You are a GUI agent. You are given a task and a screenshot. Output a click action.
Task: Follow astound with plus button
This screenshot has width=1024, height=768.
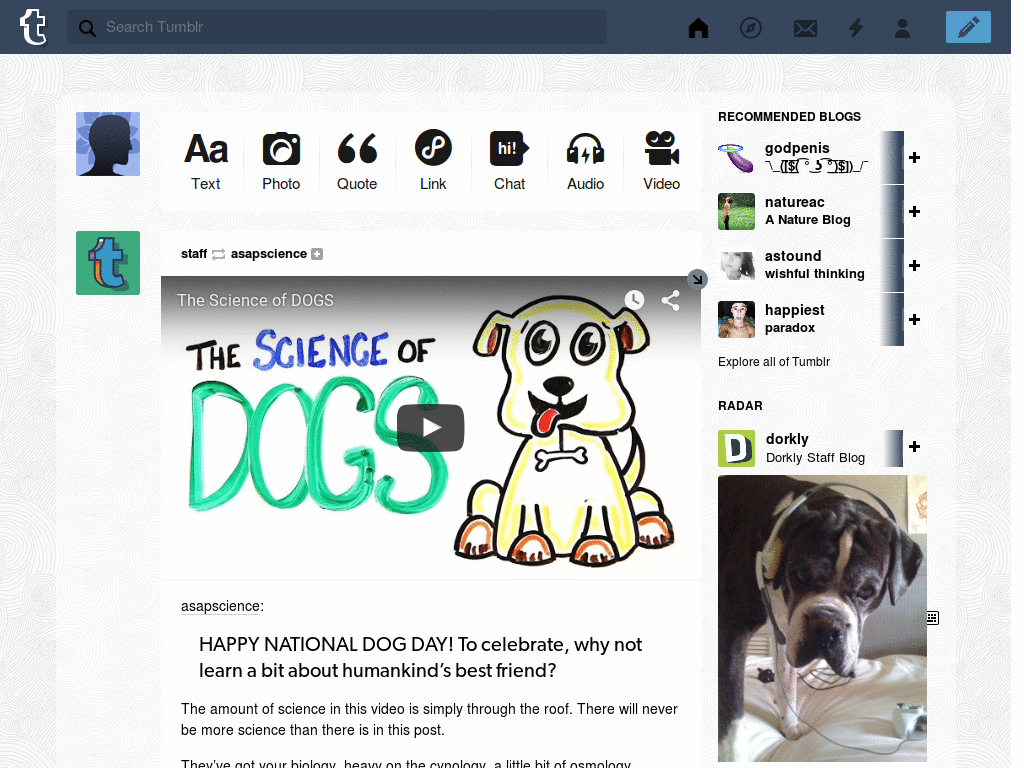point(914,265)
